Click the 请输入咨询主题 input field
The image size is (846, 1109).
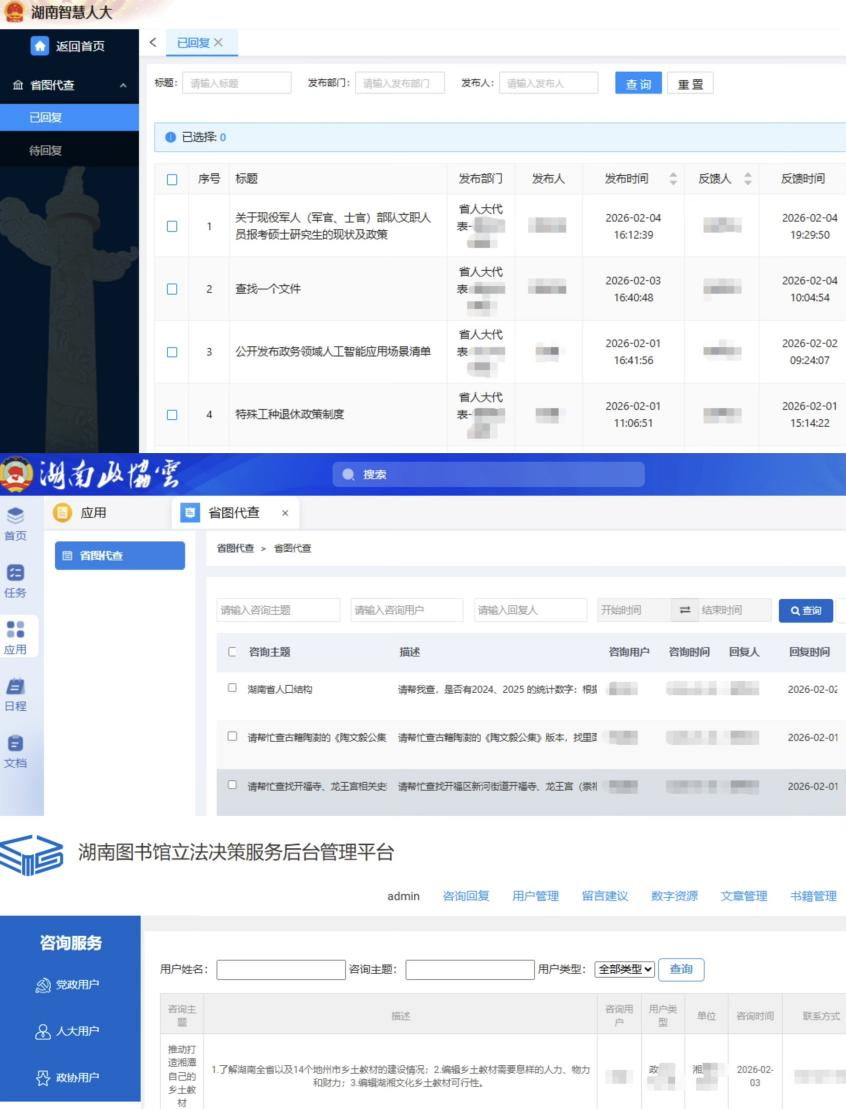click(x=278, y=610)
